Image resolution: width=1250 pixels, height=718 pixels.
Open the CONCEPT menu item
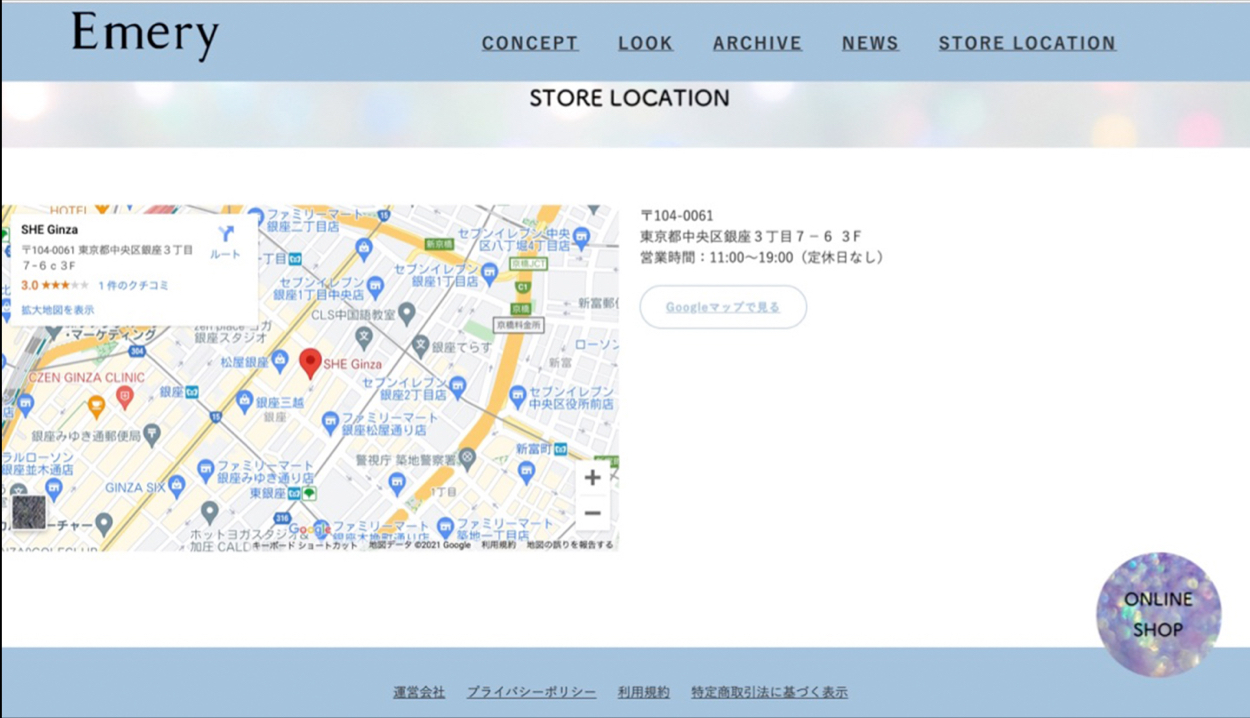pyautogui.click(x=530, y=43)
